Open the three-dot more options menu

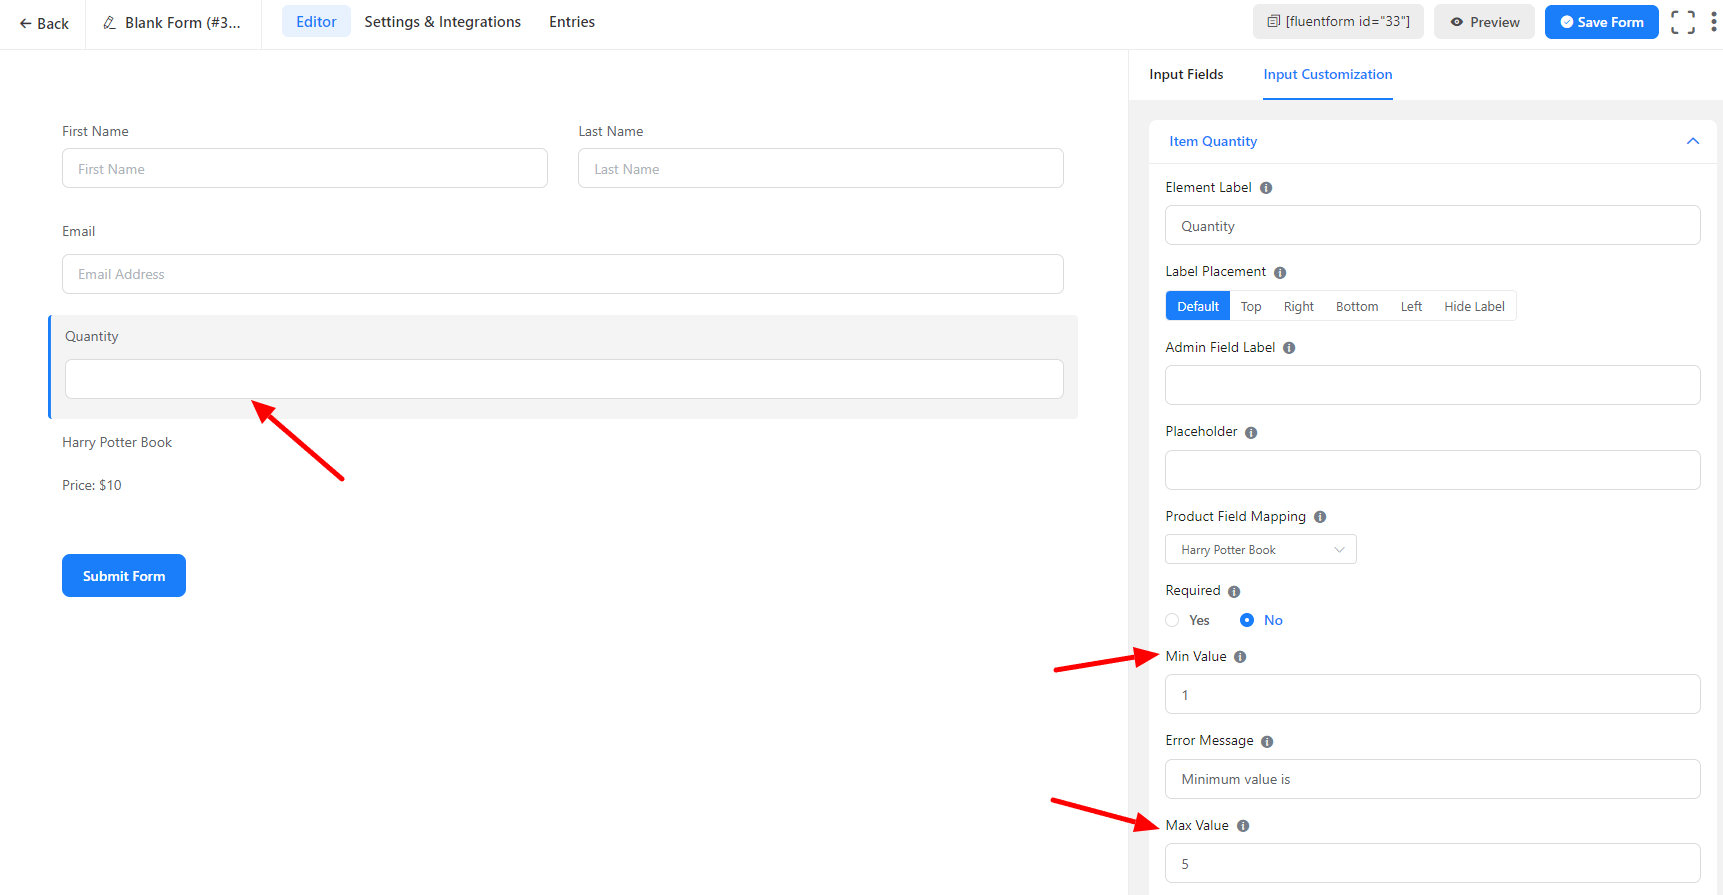(1713, 22)
